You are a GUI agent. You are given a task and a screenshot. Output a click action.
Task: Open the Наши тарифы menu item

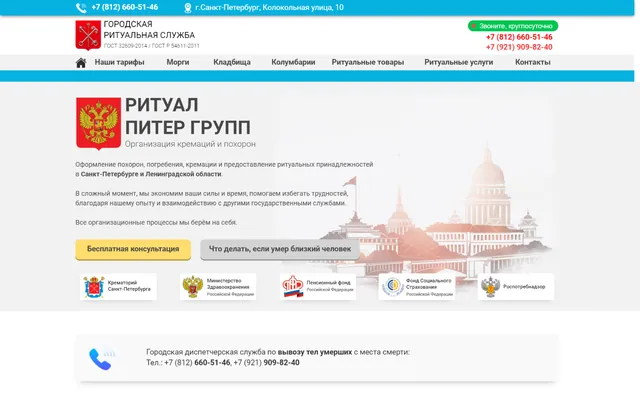(119, 62)
